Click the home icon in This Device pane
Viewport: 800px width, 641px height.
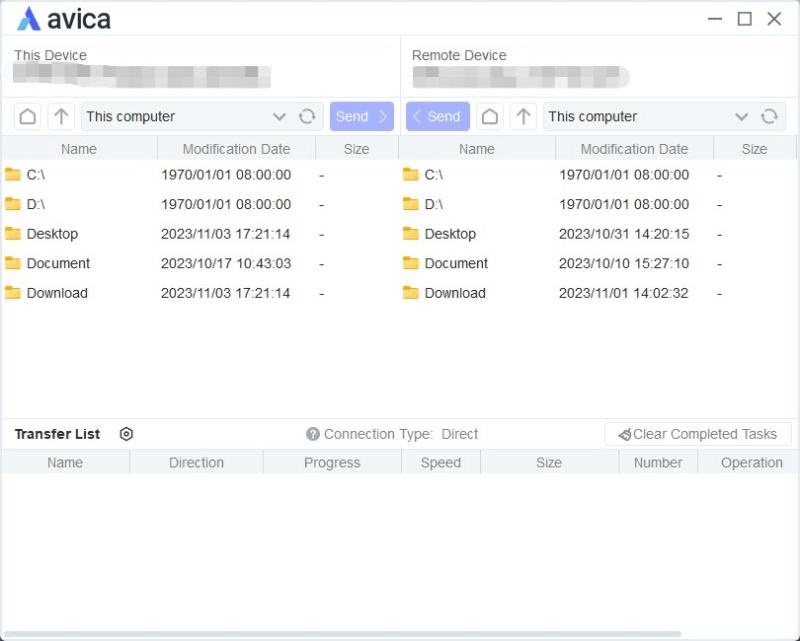(28, 116)
